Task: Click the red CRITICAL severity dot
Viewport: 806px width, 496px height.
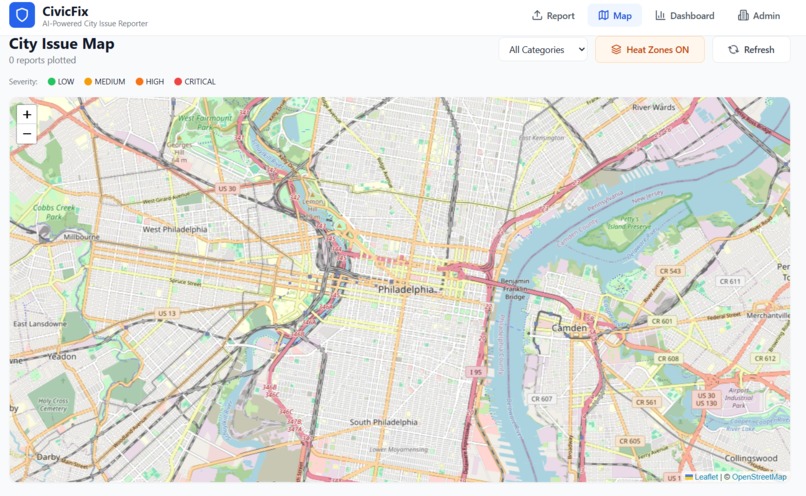Action: pos(178,81)
